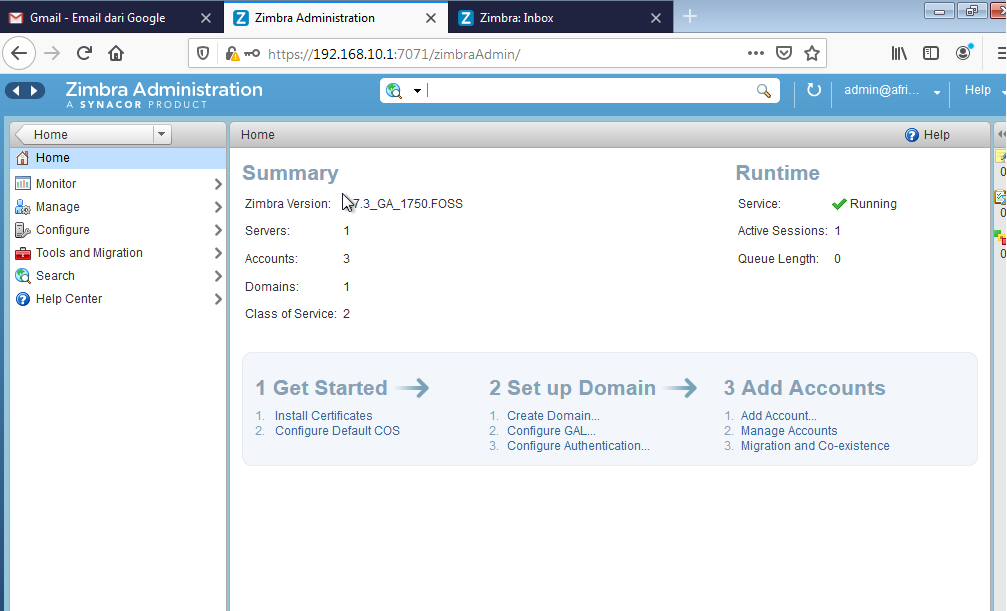The height and width of the screenshot is (611, 1007).
Task: Close the Zimbra: Inbox tab
Action: (x=656, y=18)
